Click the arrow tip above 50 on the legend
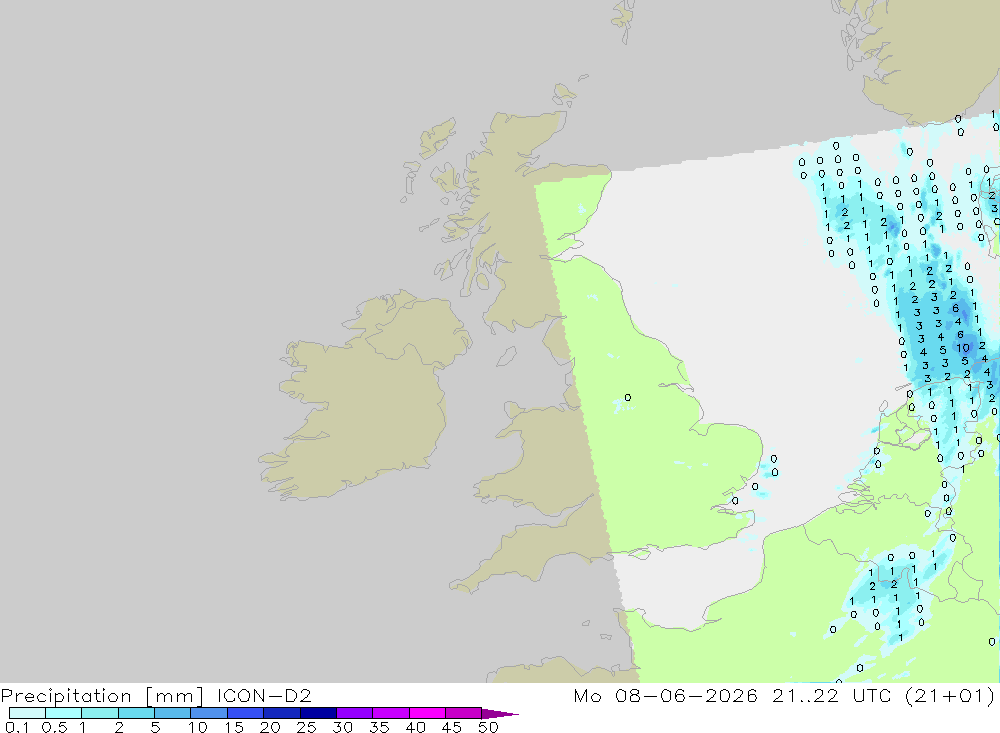1000x733 pixels. pos(501,714)
